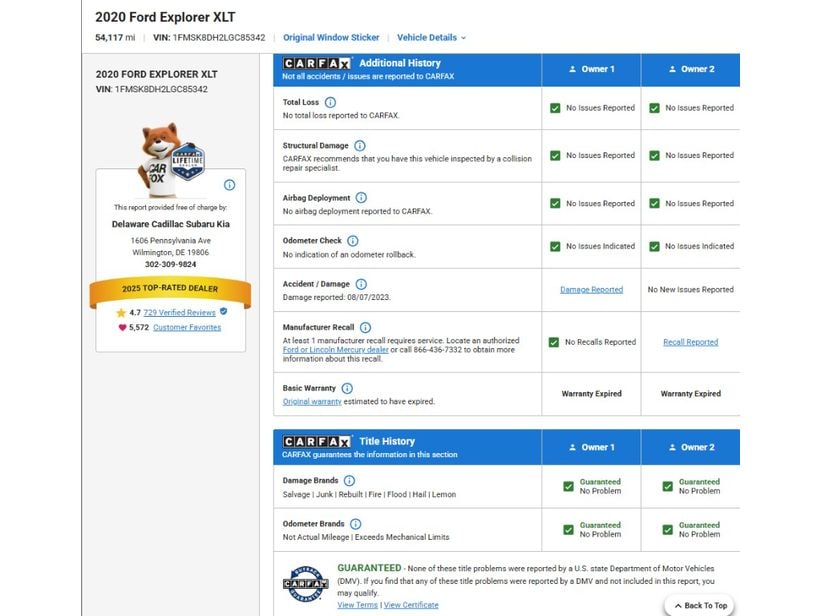822x616 pixels.
Task: Click Odometer Check Owner 1 green checkmark
Action: pyautogui.click(x=555, y=246)
